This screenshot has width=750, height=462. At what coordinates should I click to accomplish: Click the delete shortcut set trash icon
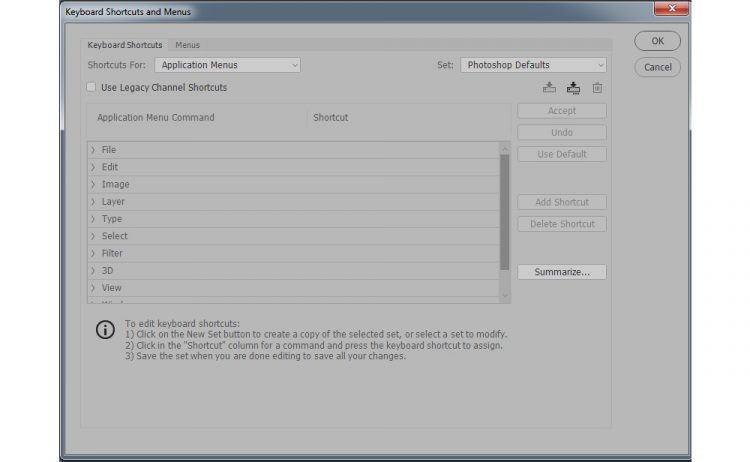point(597,88)
